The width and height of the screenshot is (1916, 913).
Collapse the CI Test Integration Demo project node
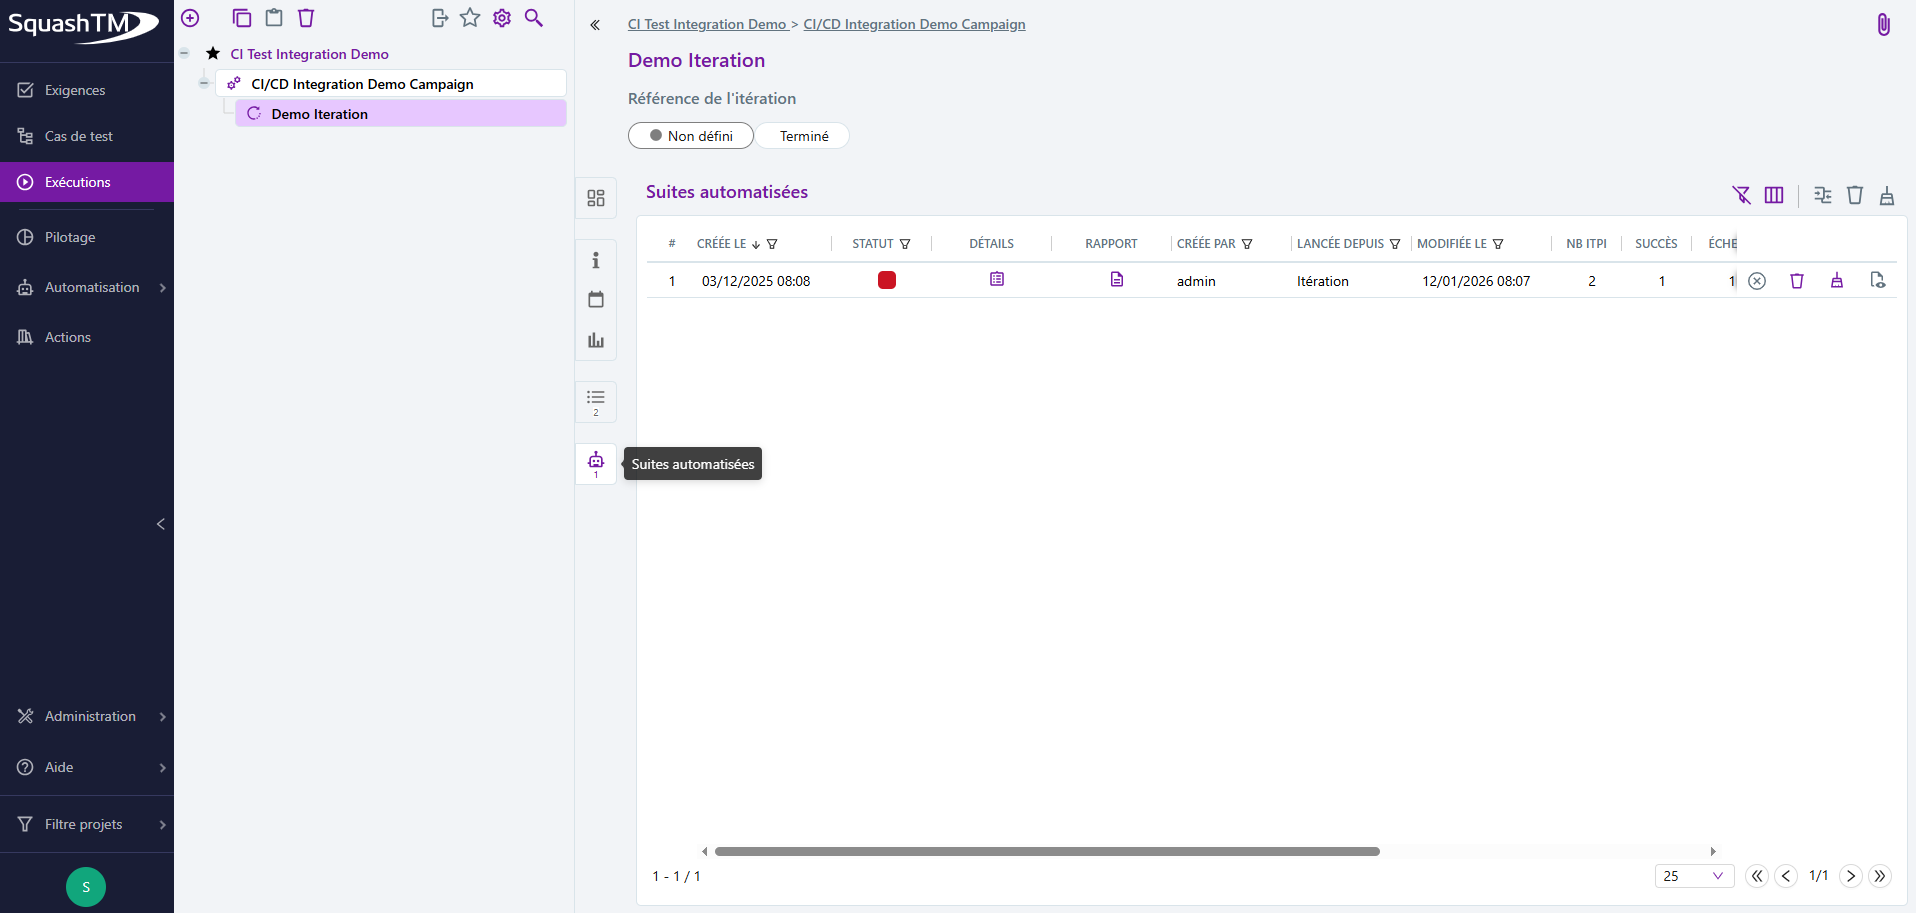pos(185,53)
